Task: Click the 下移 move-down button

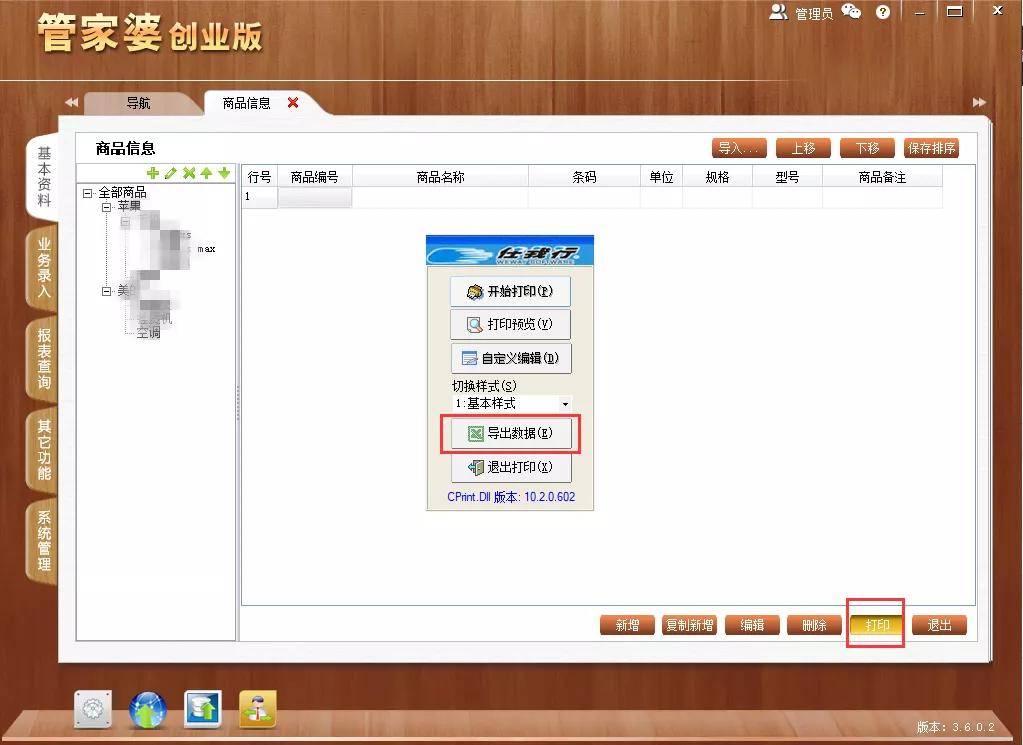Action: click(x=867, y=148)
